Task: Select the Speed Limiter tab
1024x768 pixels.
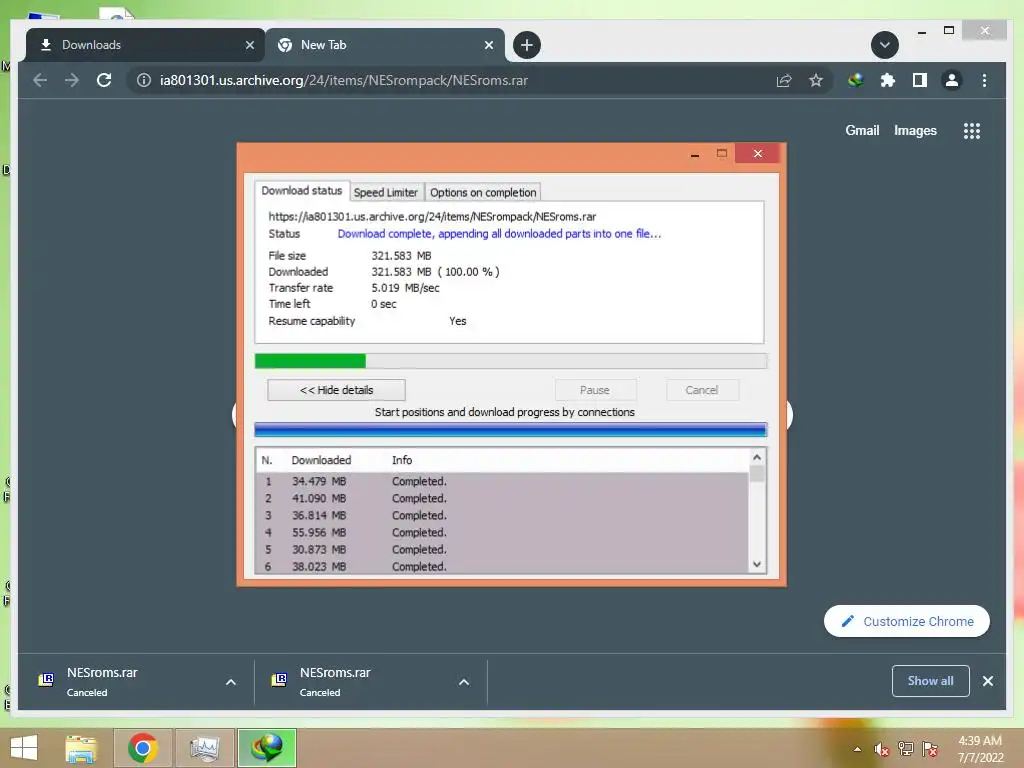Action: [x=386, y=193]
